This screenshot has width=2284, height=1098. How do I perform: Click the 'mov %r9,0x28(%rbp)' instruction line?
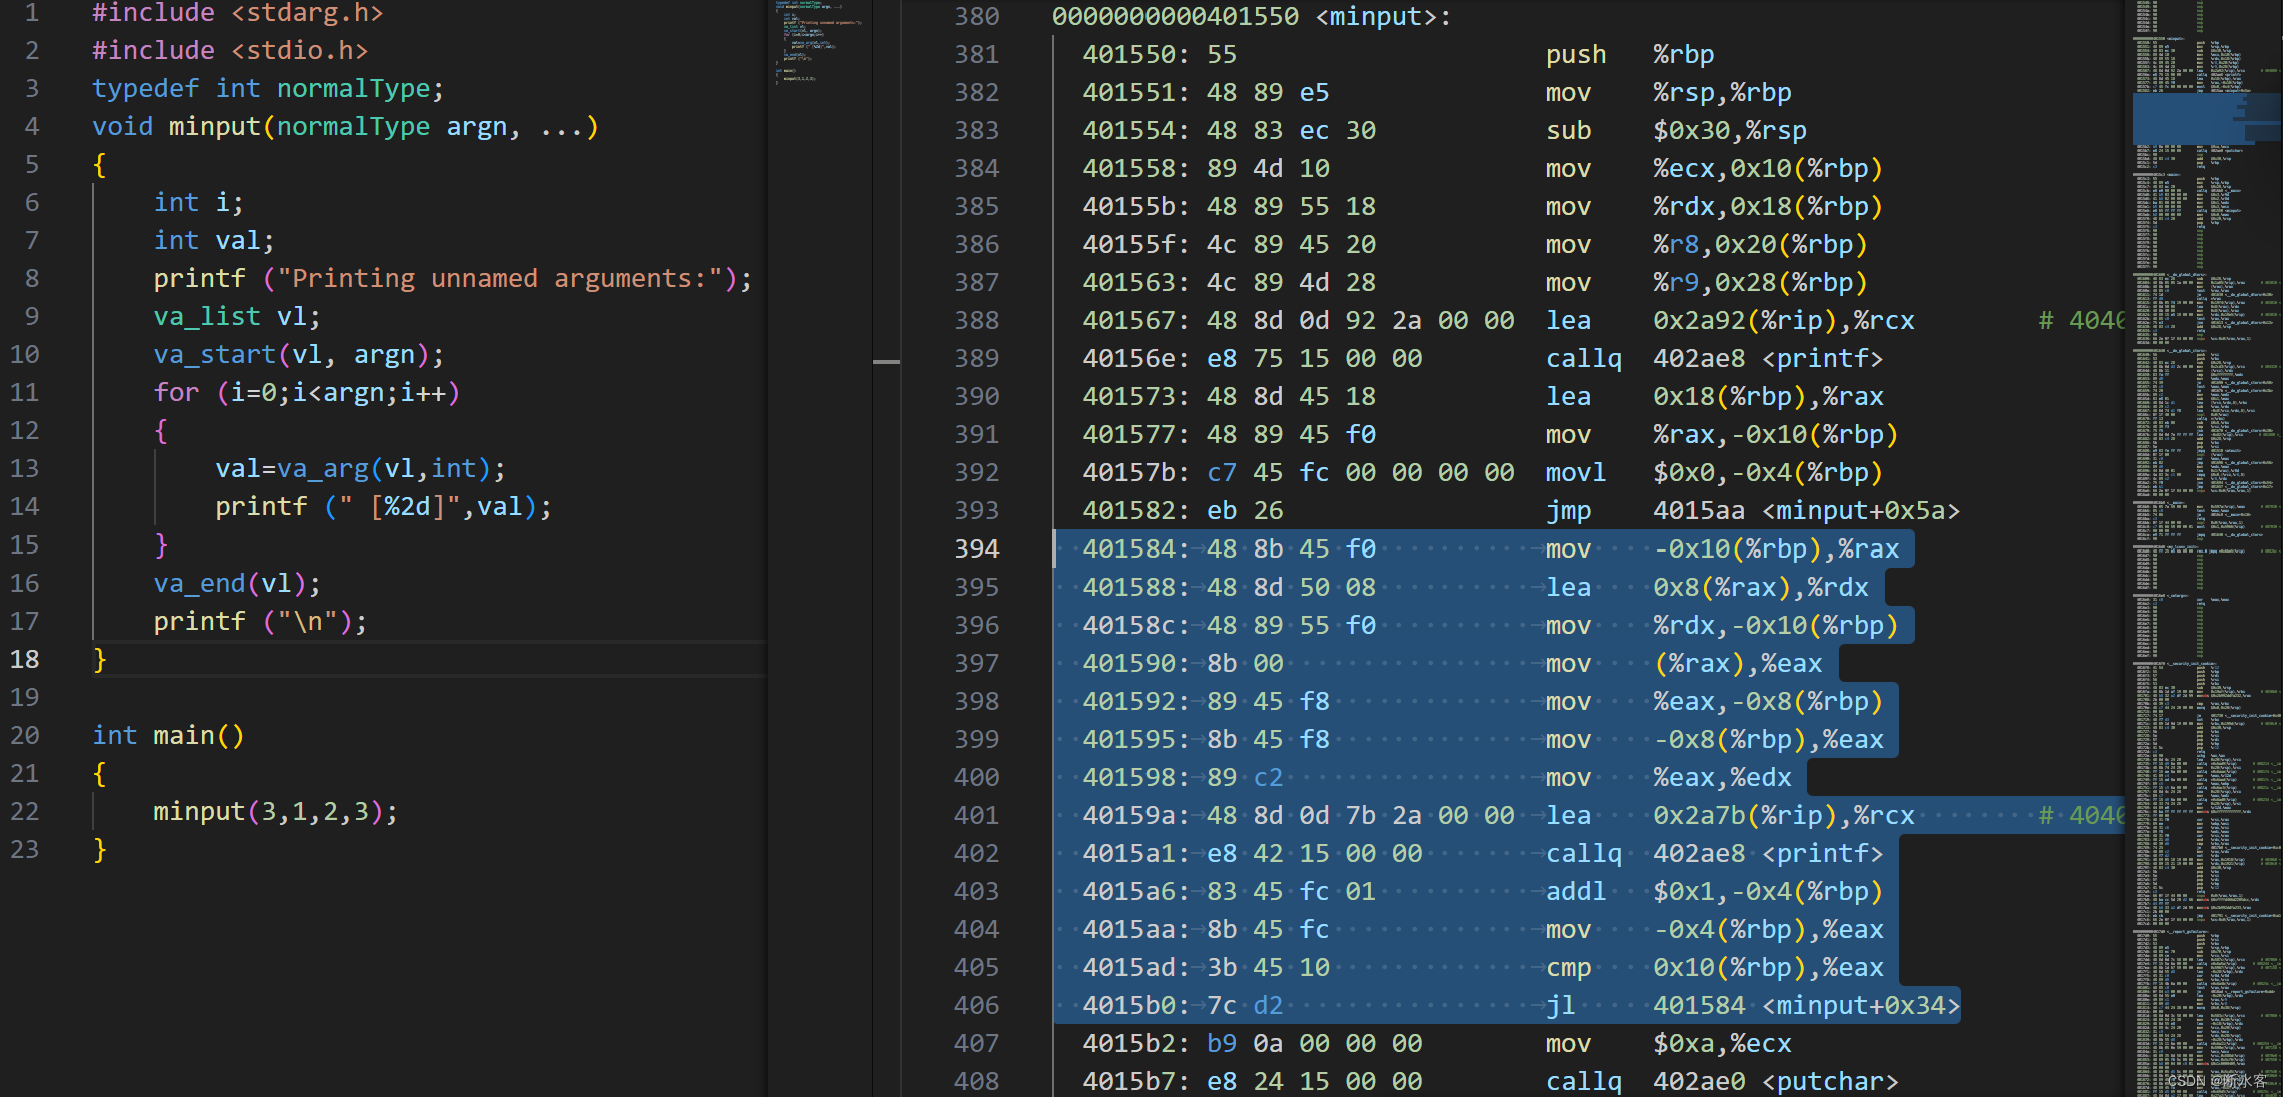coord(1474,282)
